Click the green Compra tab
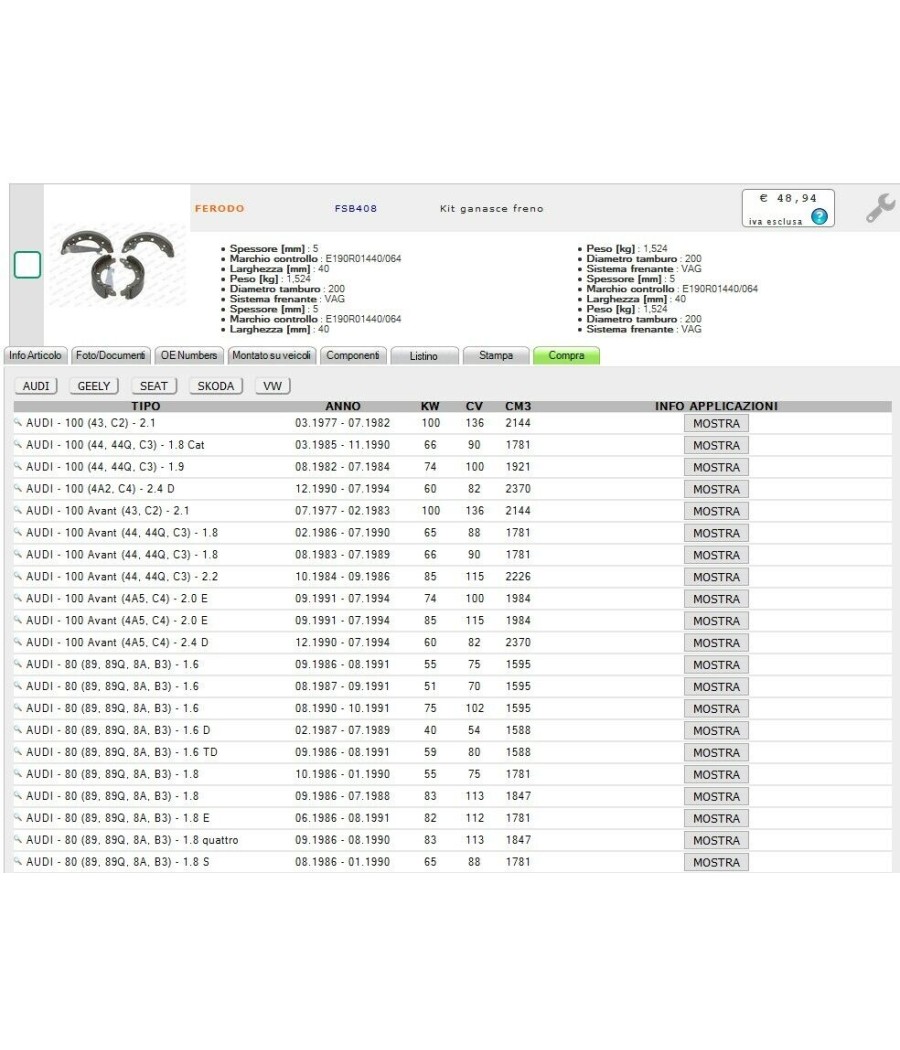The height and width of the screenshot is (1050, 900). tap(567, 356)
